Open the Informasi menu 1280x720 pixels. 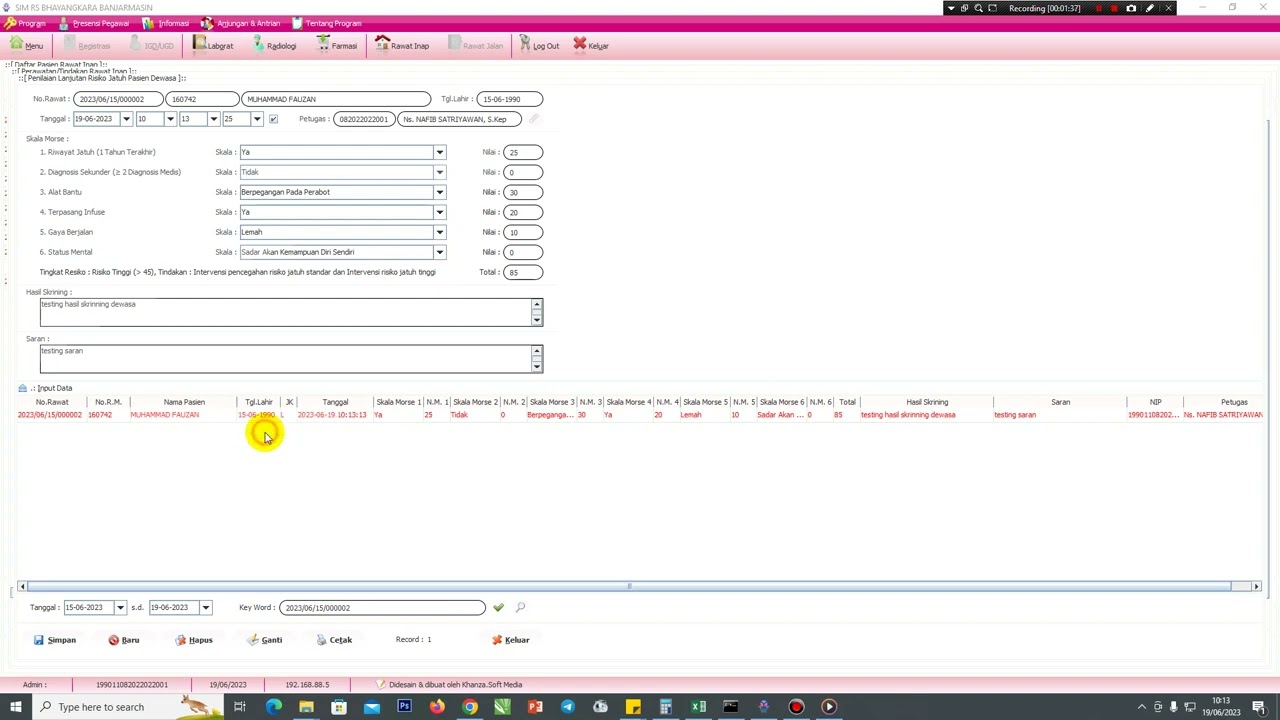[167, 23]
